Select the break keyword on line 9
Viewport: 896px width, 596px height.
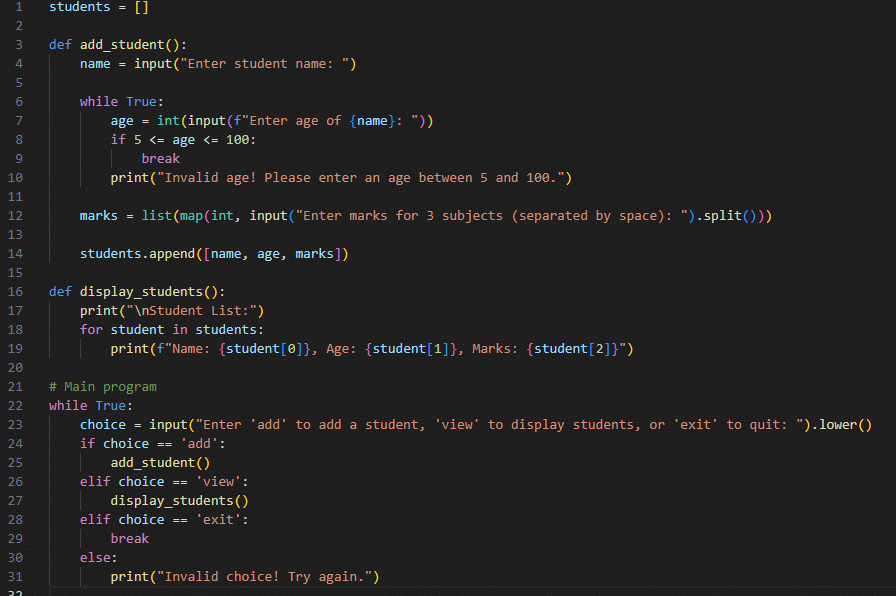(160, 159)
